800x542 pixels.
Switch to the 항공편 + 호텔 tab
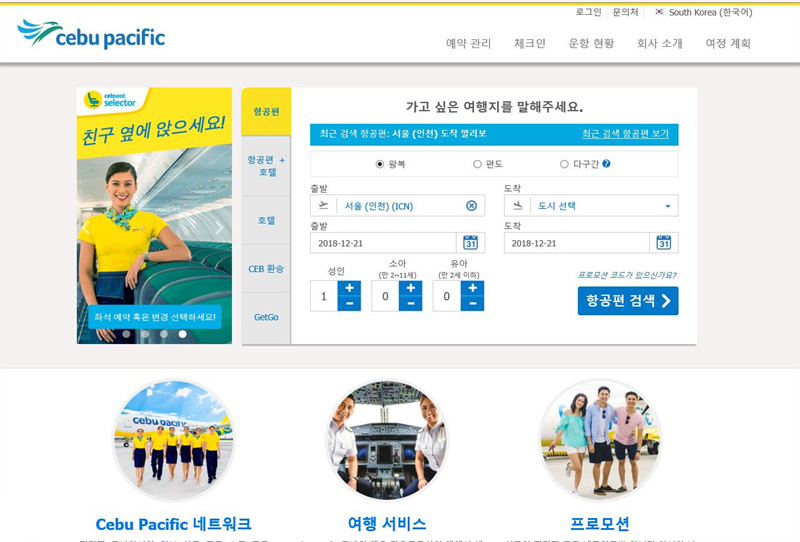[266, 166]
